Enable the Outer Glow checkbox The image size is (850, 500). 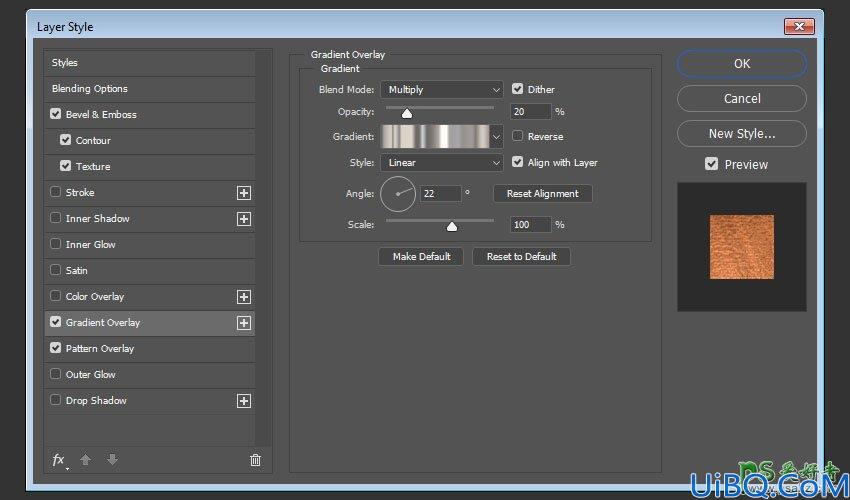coord(55,374)
